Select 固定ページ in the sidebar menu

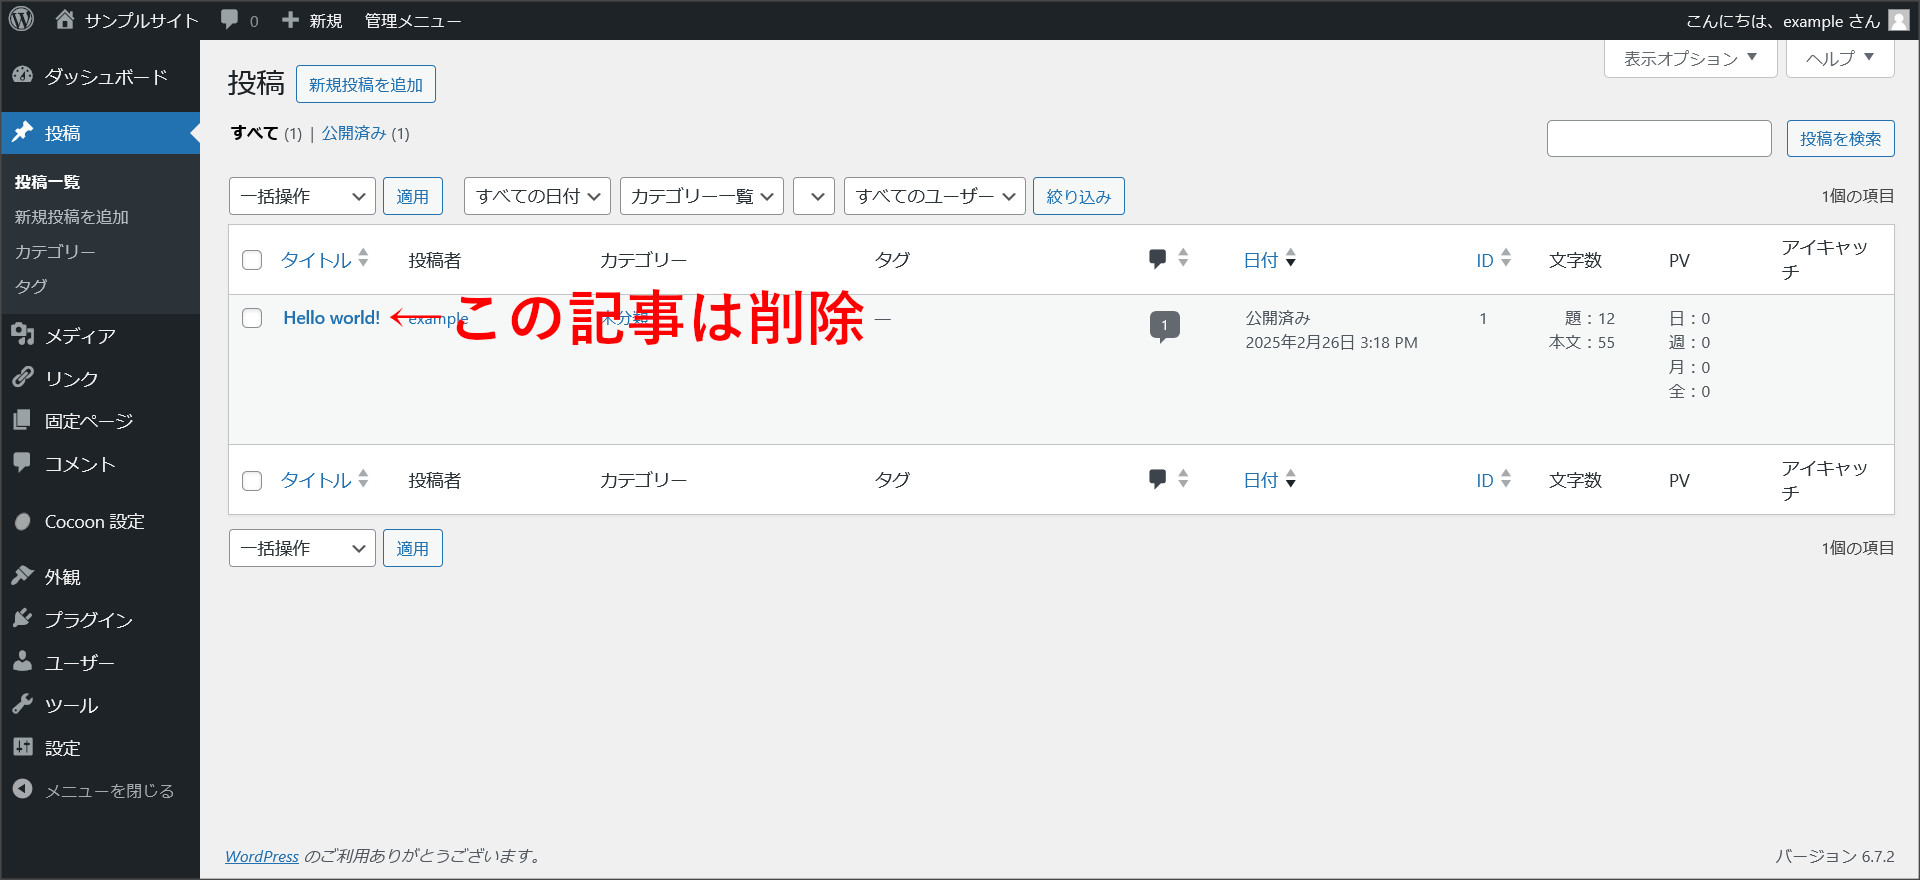pyautogui.click(x=88, y=421)
